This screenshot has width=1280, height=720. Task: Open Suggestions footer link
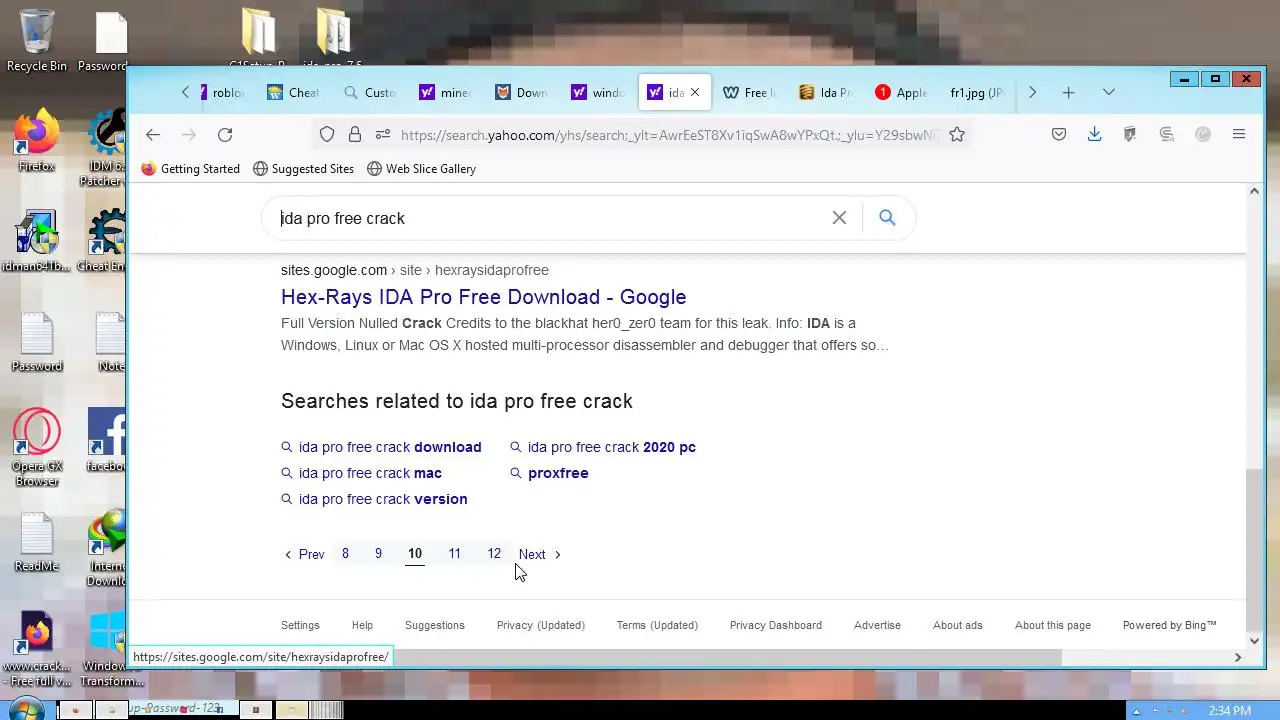tap(435, 625)
